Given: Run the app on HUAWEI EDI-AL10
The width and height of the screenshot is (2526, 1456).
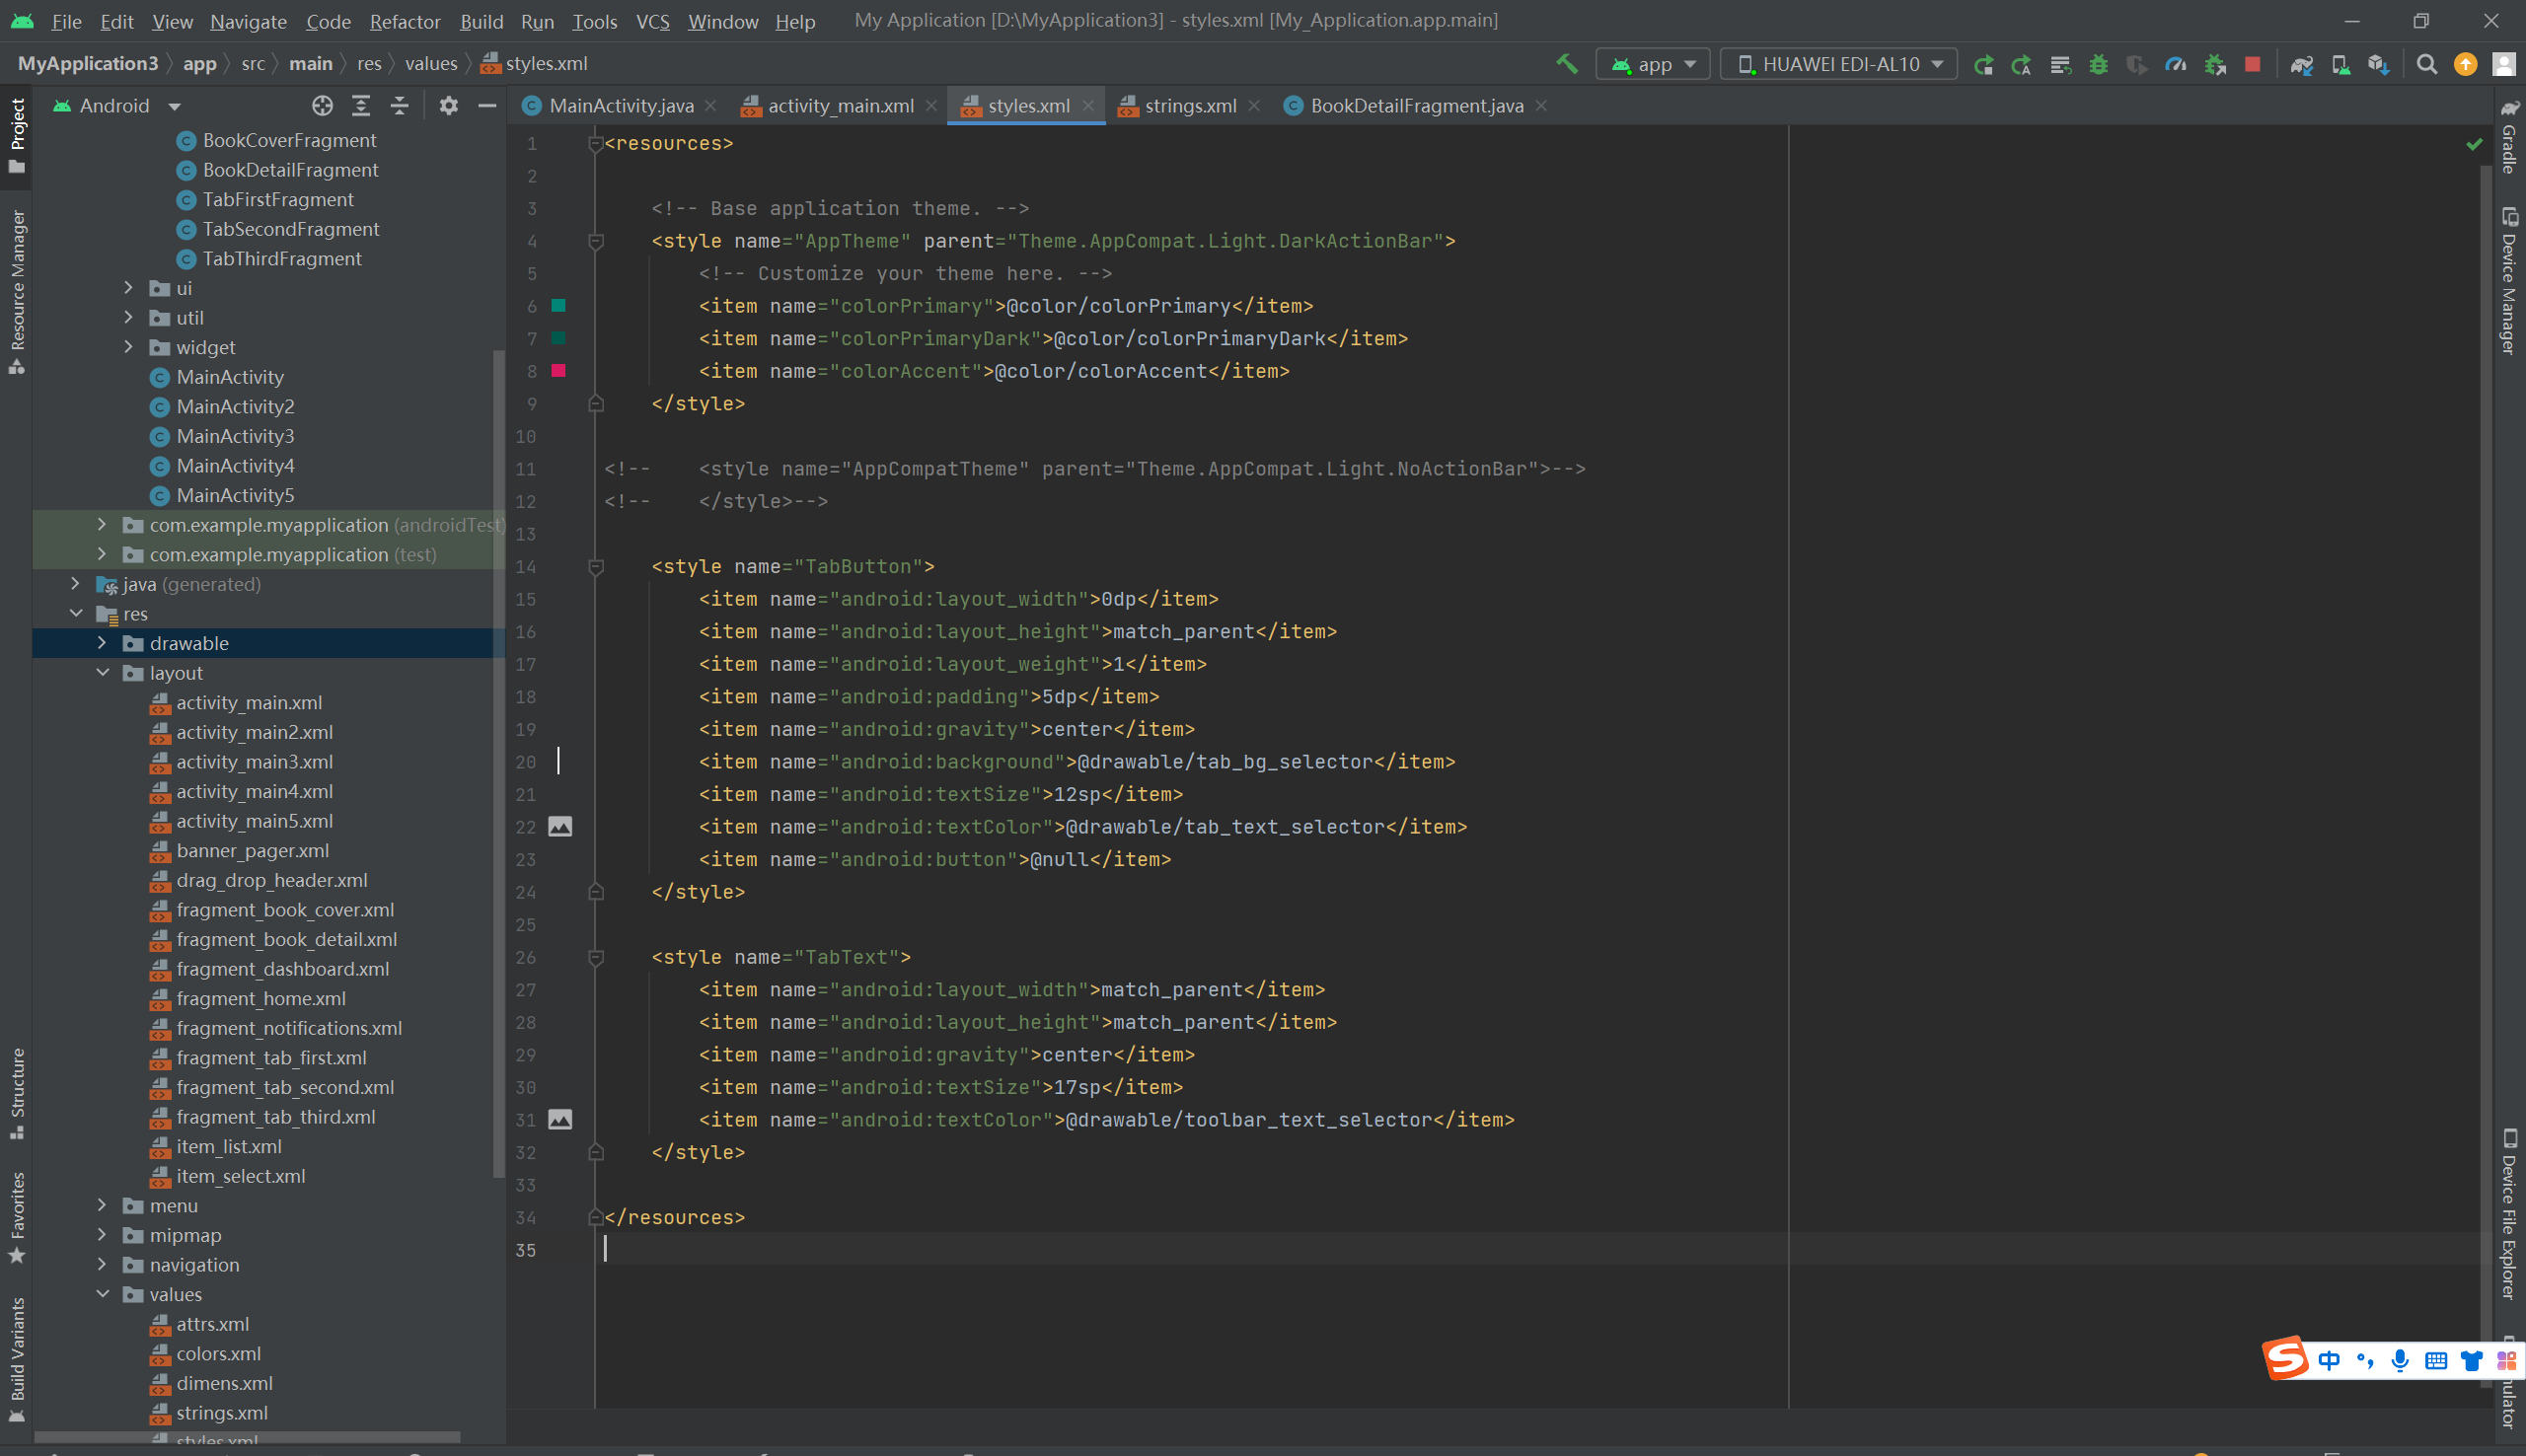Looking at the screenshot, I should click(1984, 63).
